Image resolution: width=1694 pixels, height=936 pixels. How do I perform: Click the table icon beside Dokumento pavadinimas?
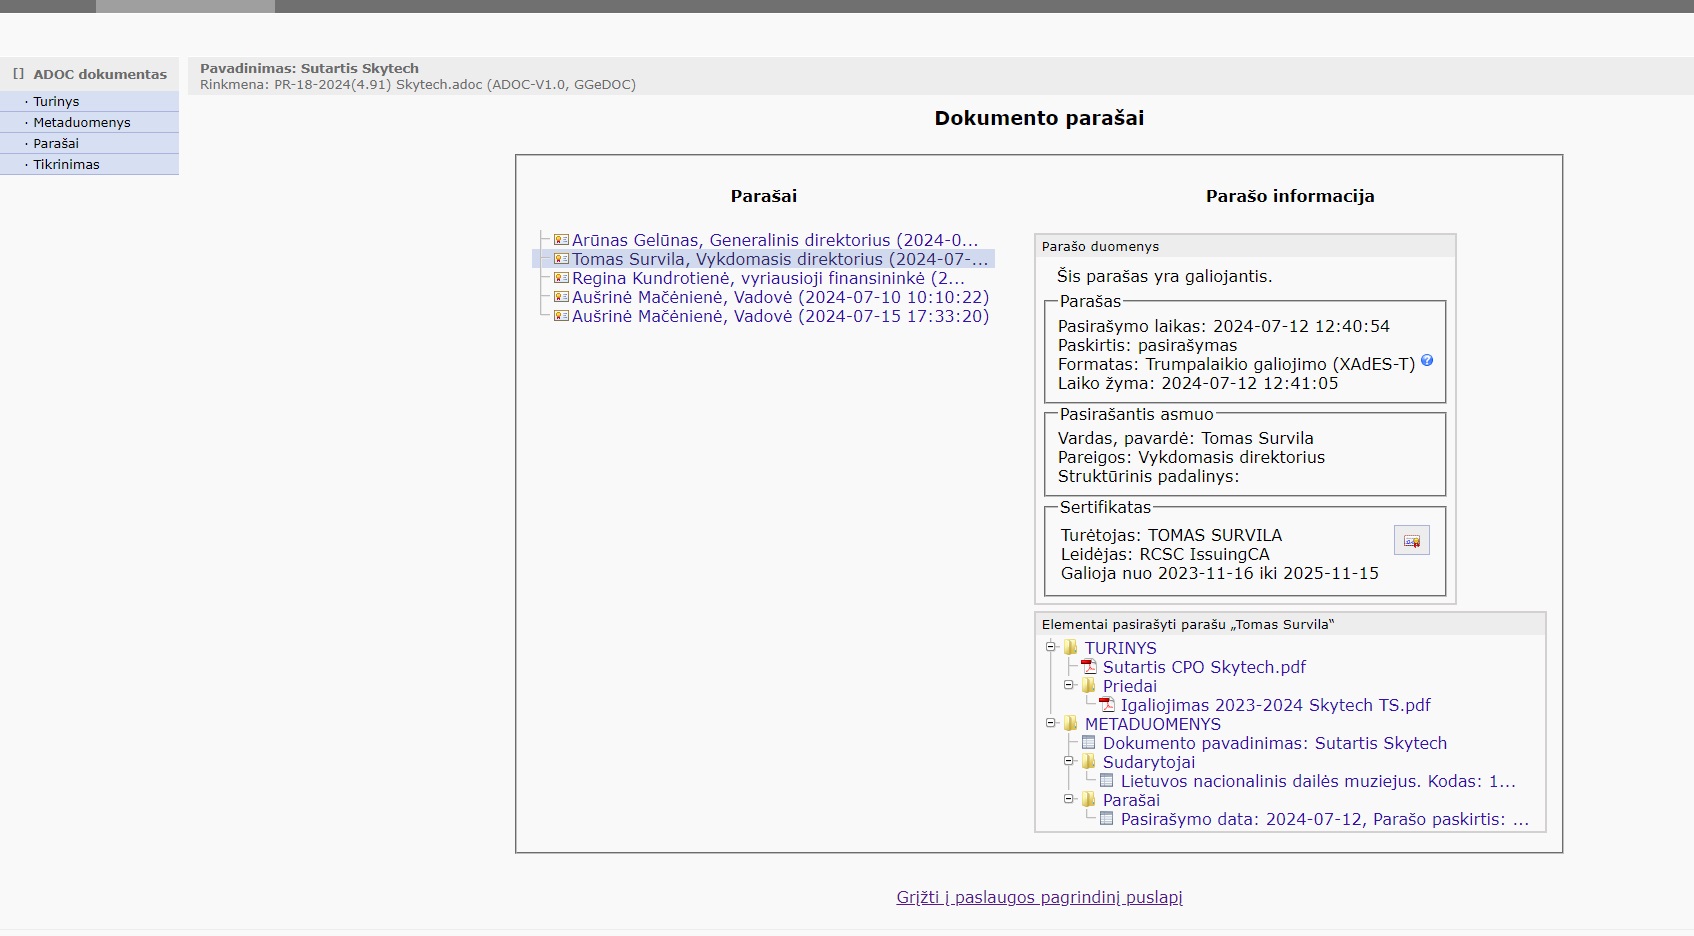1089,743
